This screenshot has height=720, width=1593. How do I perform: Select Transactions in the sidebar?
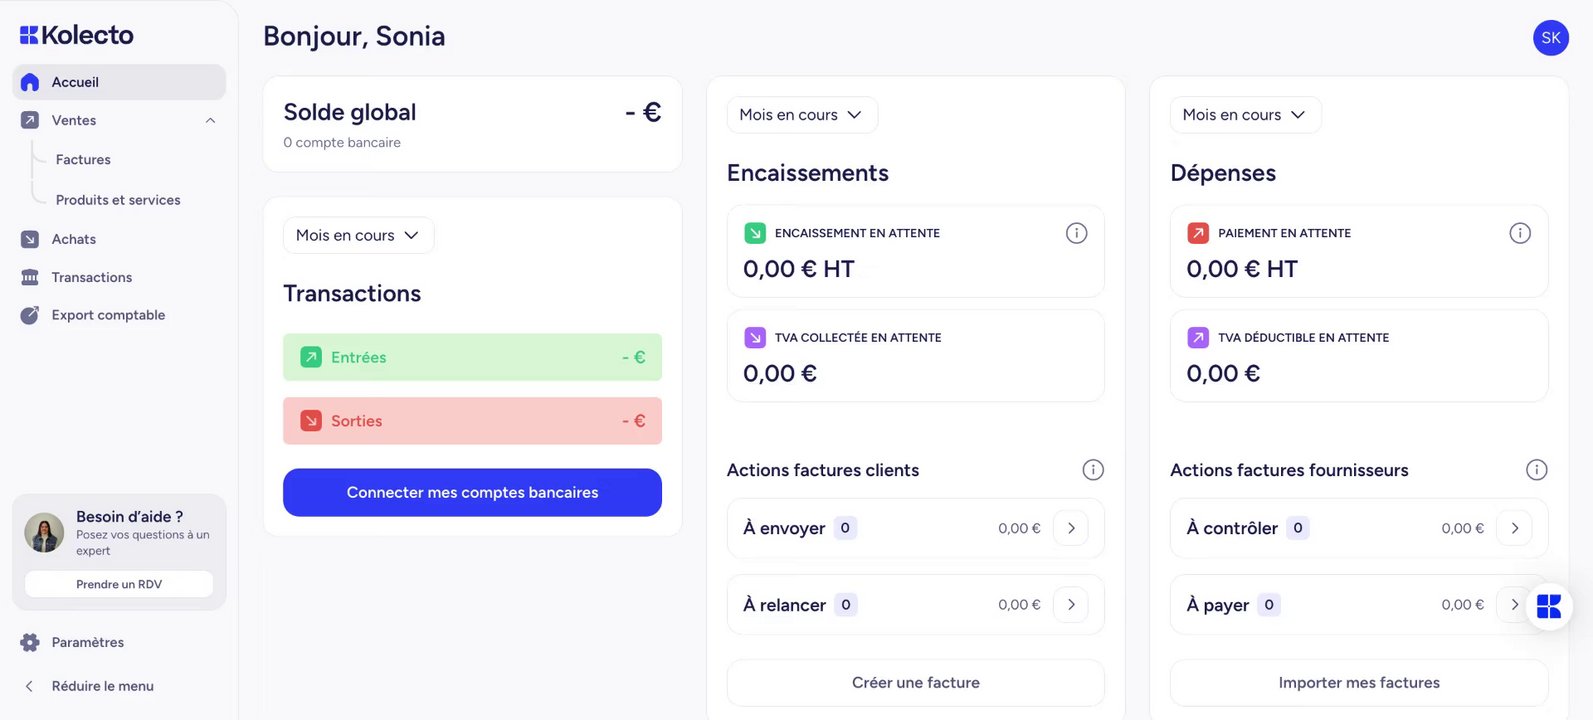(x=91, y=277)
